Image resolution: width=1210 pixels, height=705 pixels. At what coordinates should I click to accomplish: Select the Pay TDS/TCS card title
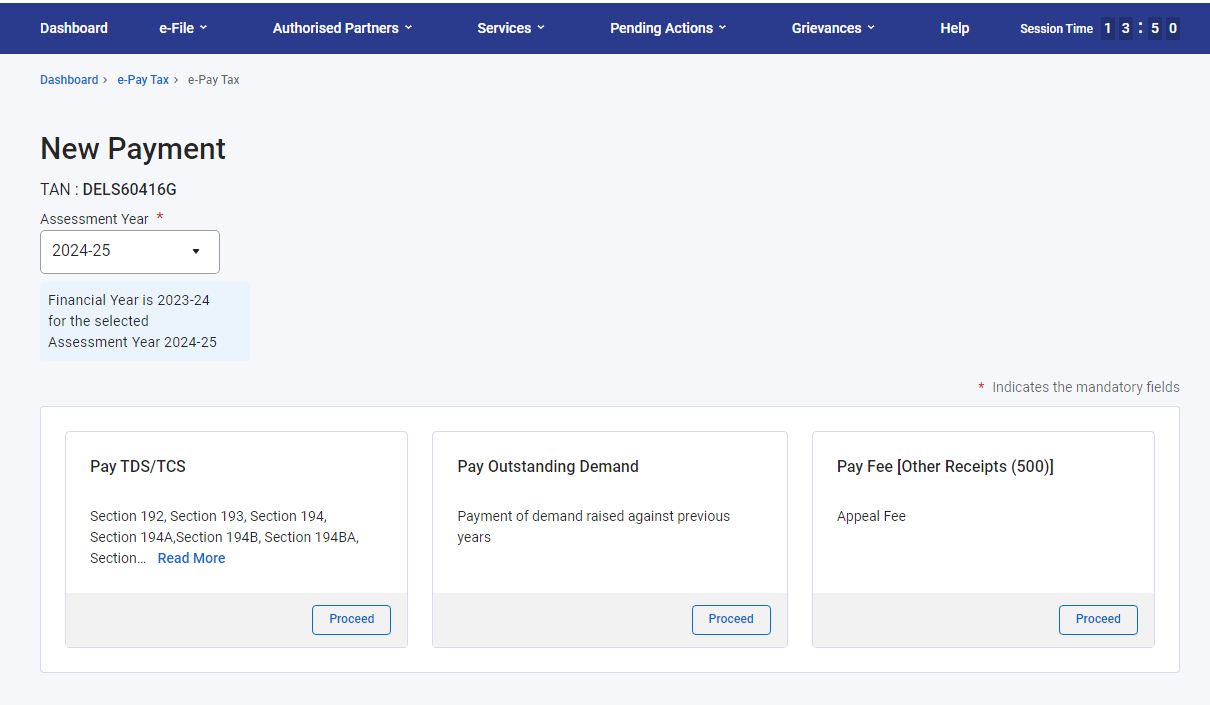138,466
